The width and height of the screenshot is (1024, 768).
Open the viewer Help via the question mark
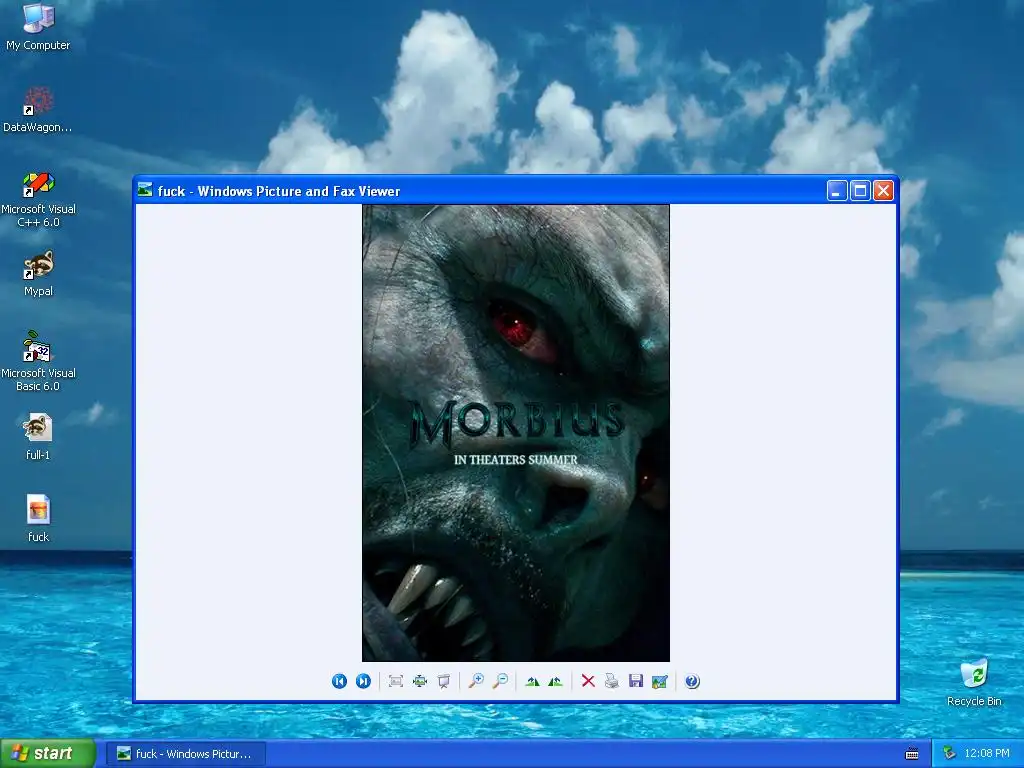coord(692,681)
